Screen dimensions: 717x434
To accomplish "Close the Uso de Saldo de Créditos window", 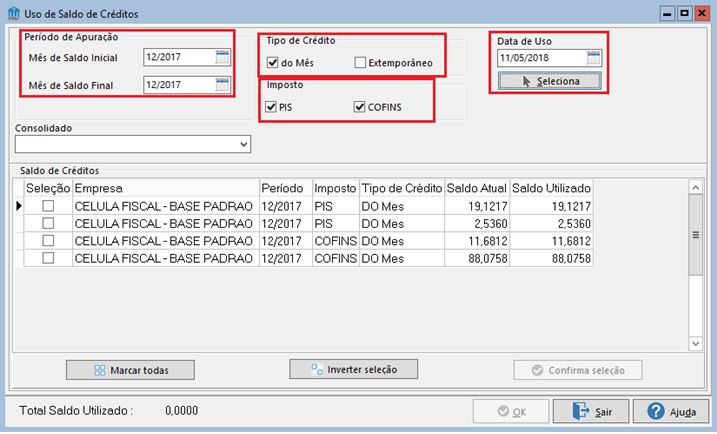I will pos(701,13).
